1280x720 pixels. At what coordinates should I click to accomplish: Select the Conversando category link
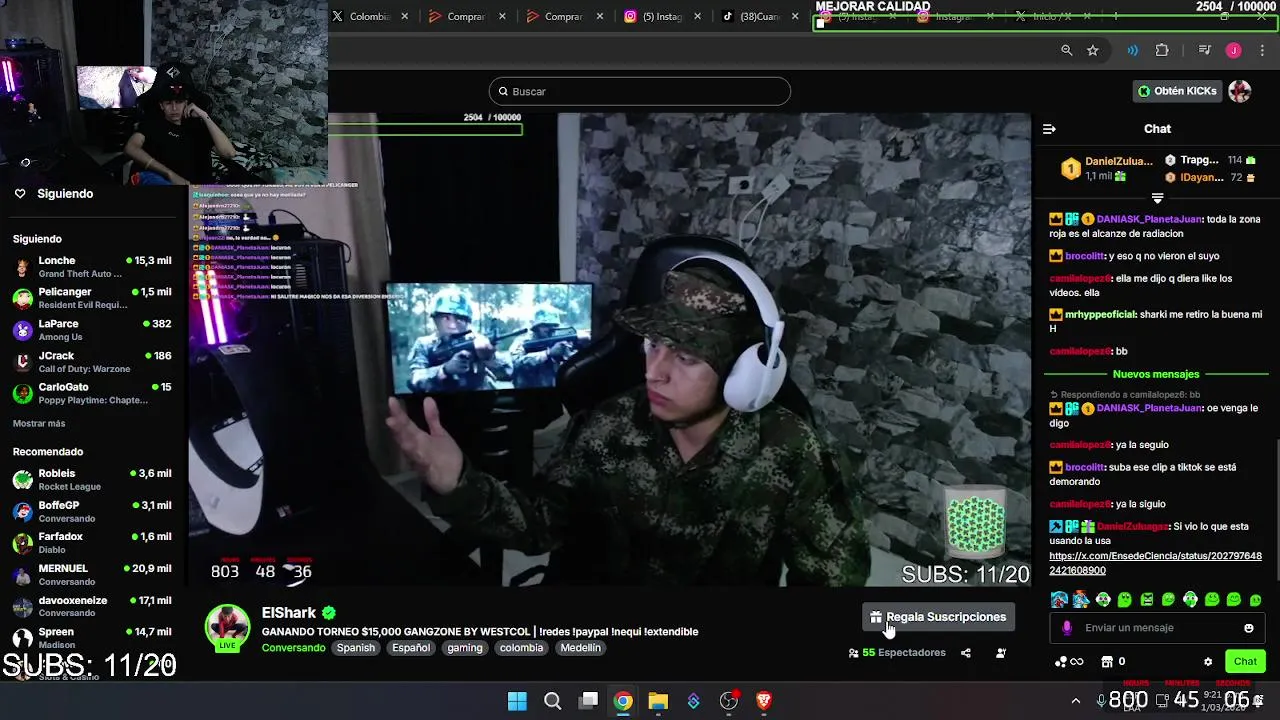pos(293,648)
